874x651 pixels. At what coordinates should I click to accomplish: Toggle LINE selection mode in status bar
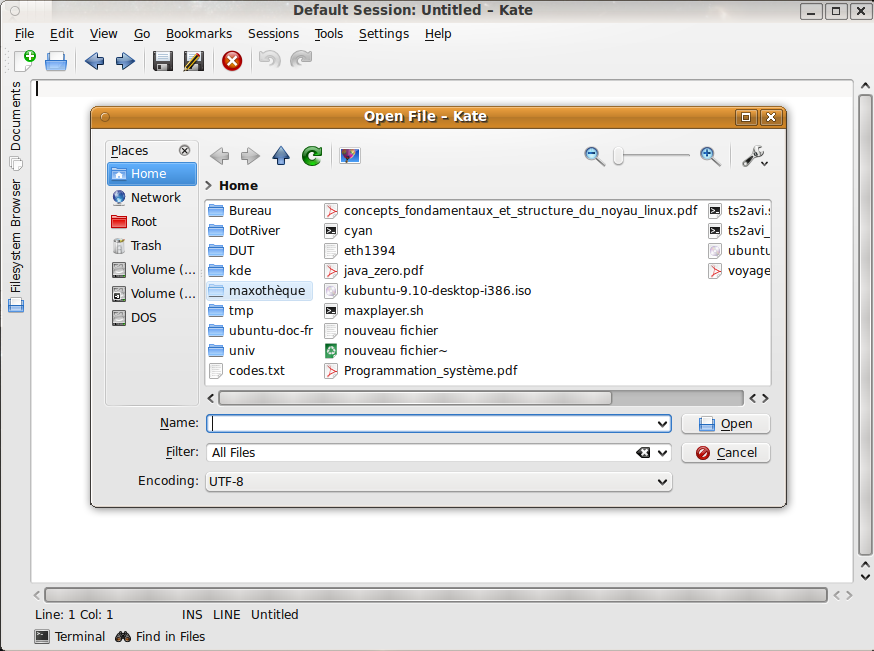(226, 615)
